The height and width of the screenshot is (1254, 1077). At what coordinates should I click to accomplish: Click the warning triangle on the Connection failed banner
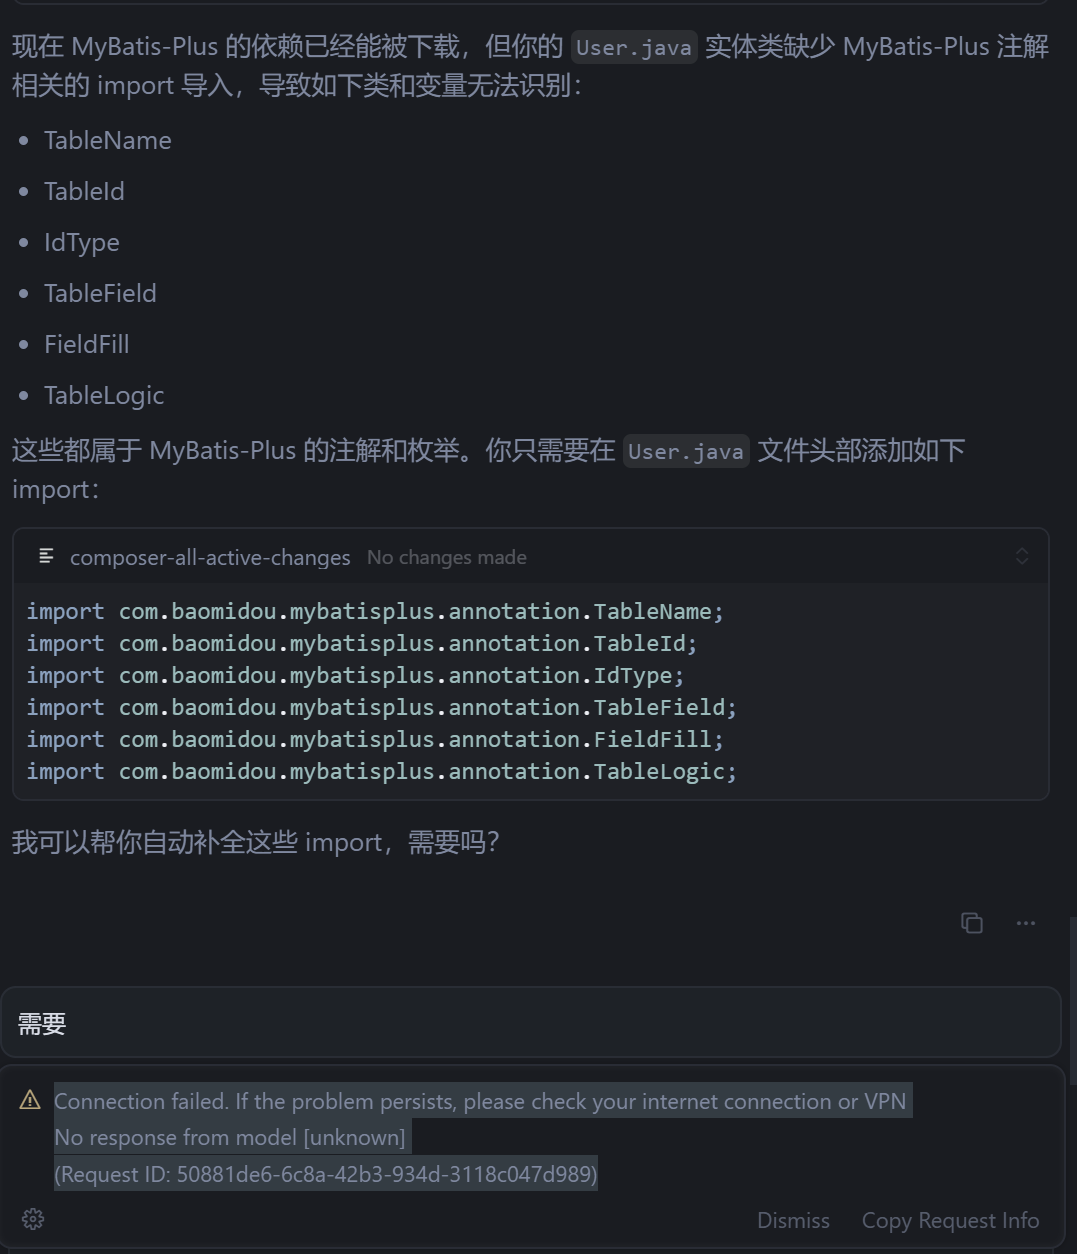point(30,1099)
